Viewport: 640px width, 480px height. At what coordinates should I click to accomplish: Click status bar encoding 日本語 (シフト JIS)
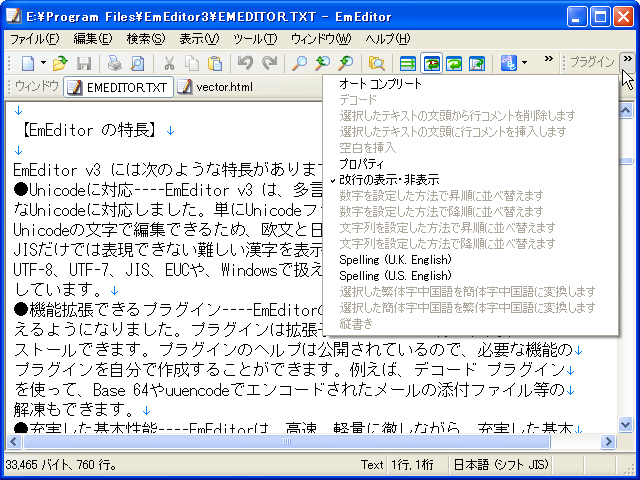point(501,464)
